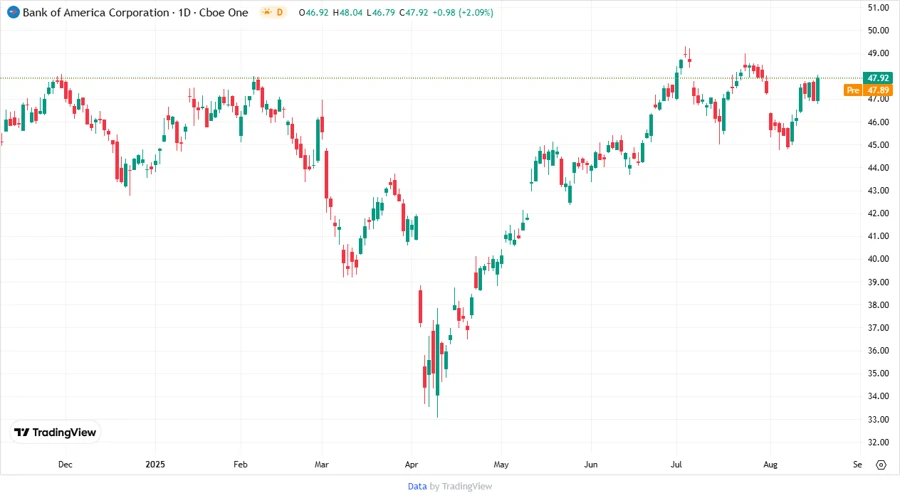This screenshot has width=900, height=498.
Task: Click the 40.00 price axis label
Action: point(879,259)
